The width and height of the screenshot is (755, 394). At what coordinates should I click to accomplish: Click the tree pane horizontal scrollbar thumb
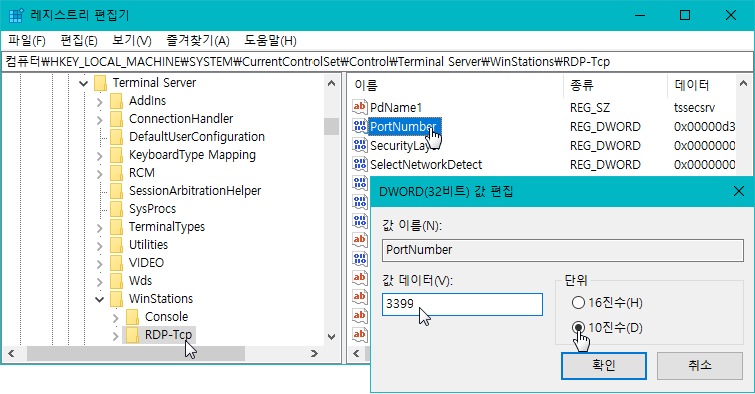point(136,354)
